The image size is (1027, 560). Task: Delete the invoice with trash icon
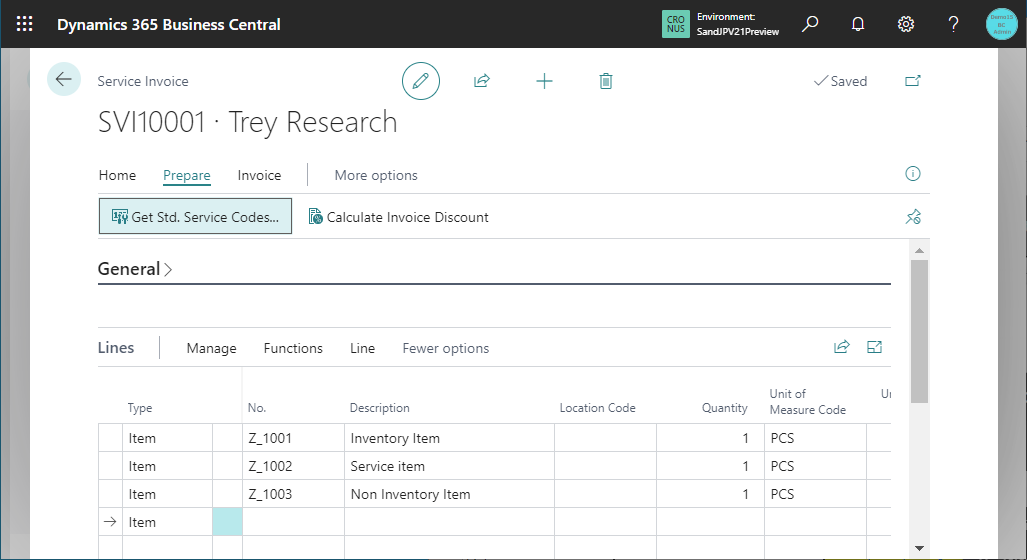(x=606, y=81)
